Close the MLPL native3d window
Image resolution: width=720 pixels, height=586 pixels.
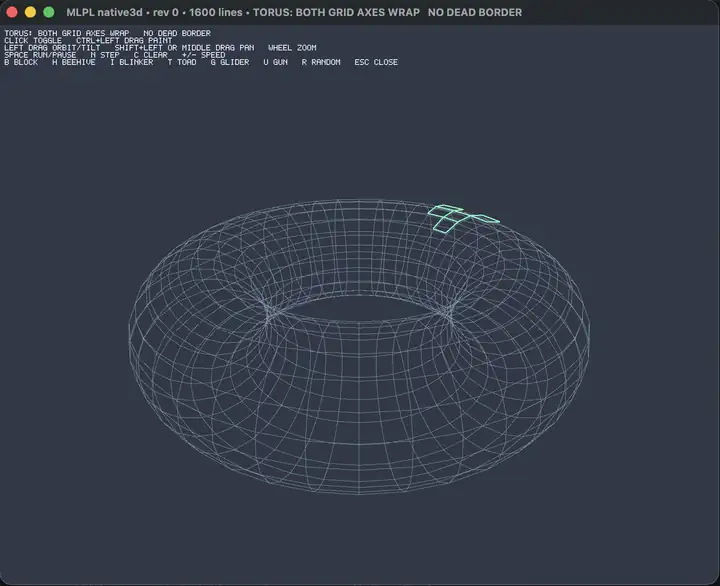12,12
